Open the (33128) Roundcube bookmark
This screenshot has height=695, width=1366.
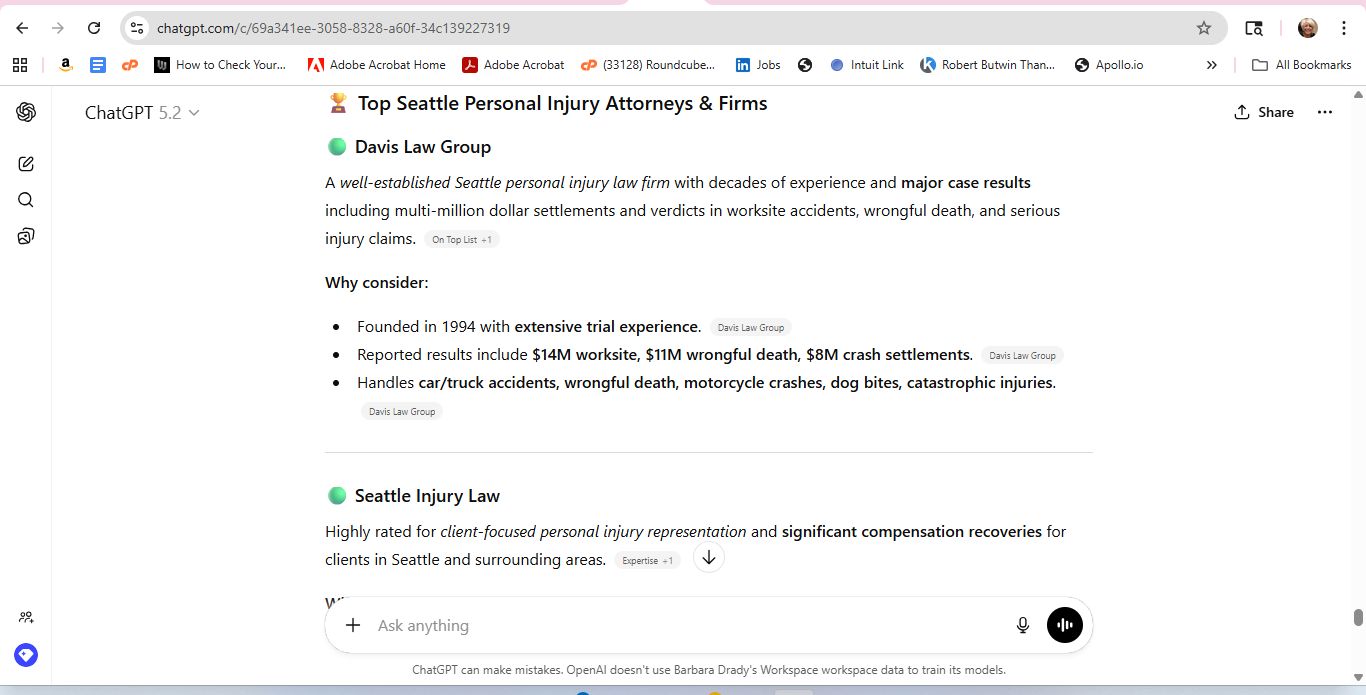pos(648,65)
